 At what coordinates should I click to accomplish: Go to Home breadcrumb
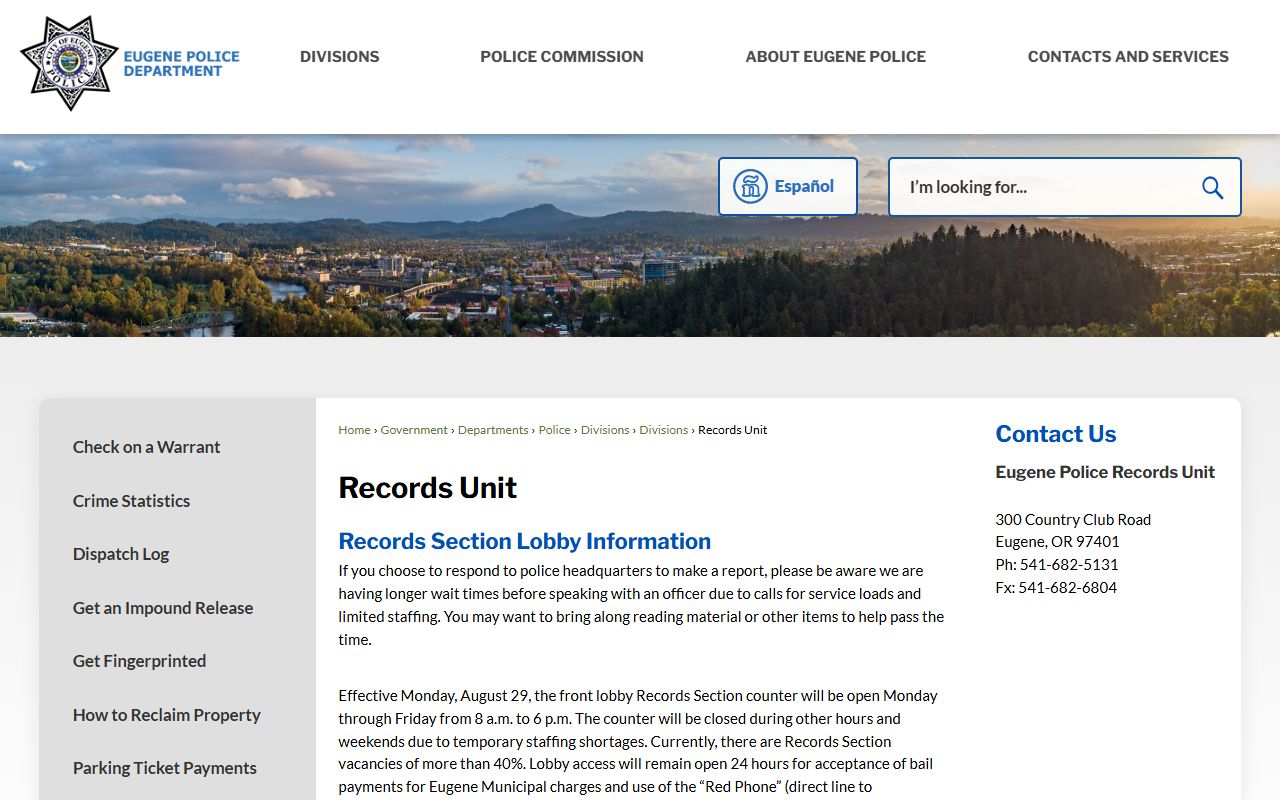(354, 430)
